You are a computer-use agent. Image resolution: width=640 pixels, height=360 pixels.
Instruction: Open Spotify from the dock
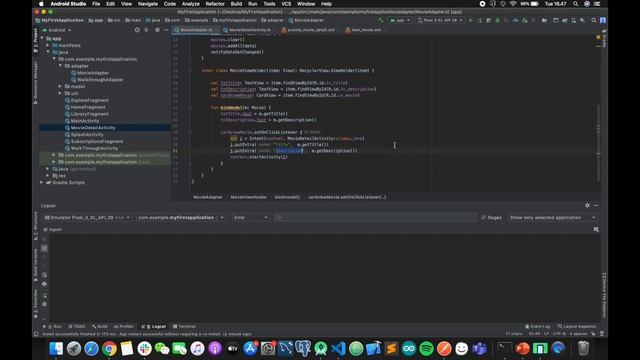point(426,349)
